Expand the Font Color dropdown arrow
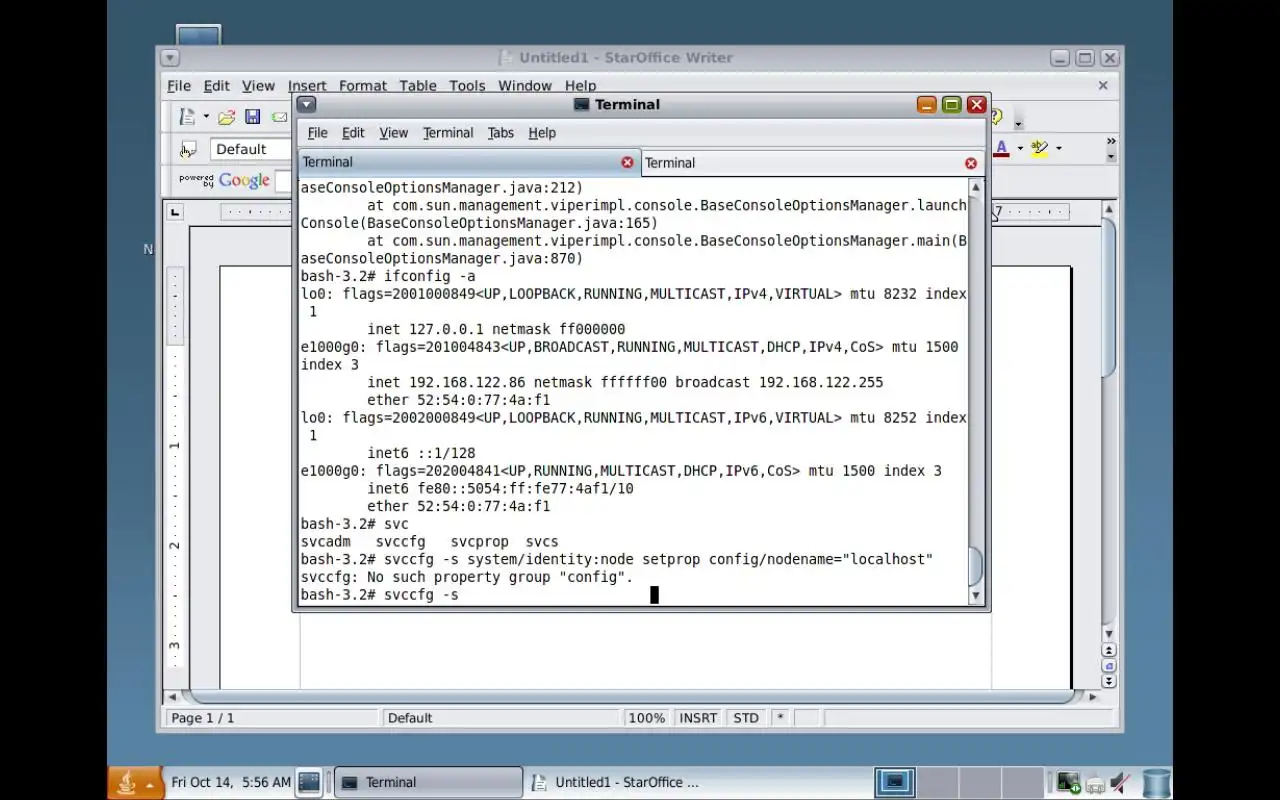 click(1020, 149)
